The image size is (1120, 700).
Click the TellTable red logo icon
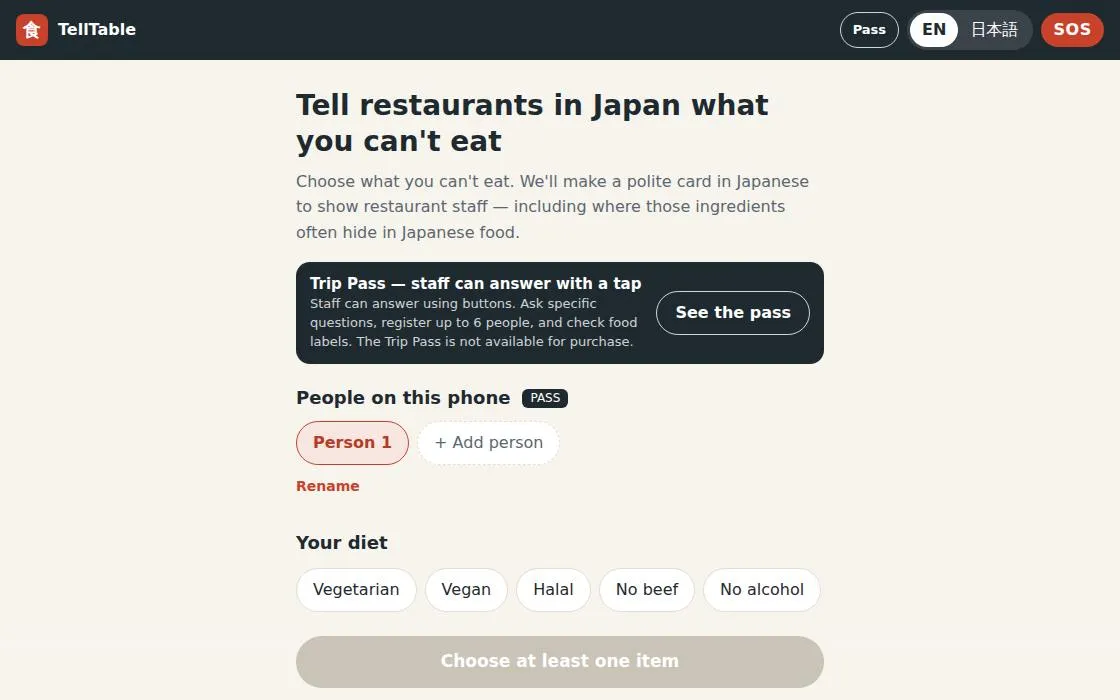pos(31,30)
